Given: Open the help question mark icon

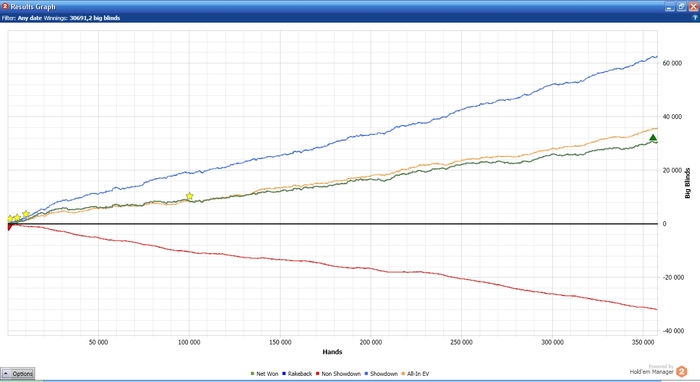Looking at the screenshot, I should coord(695,18).
